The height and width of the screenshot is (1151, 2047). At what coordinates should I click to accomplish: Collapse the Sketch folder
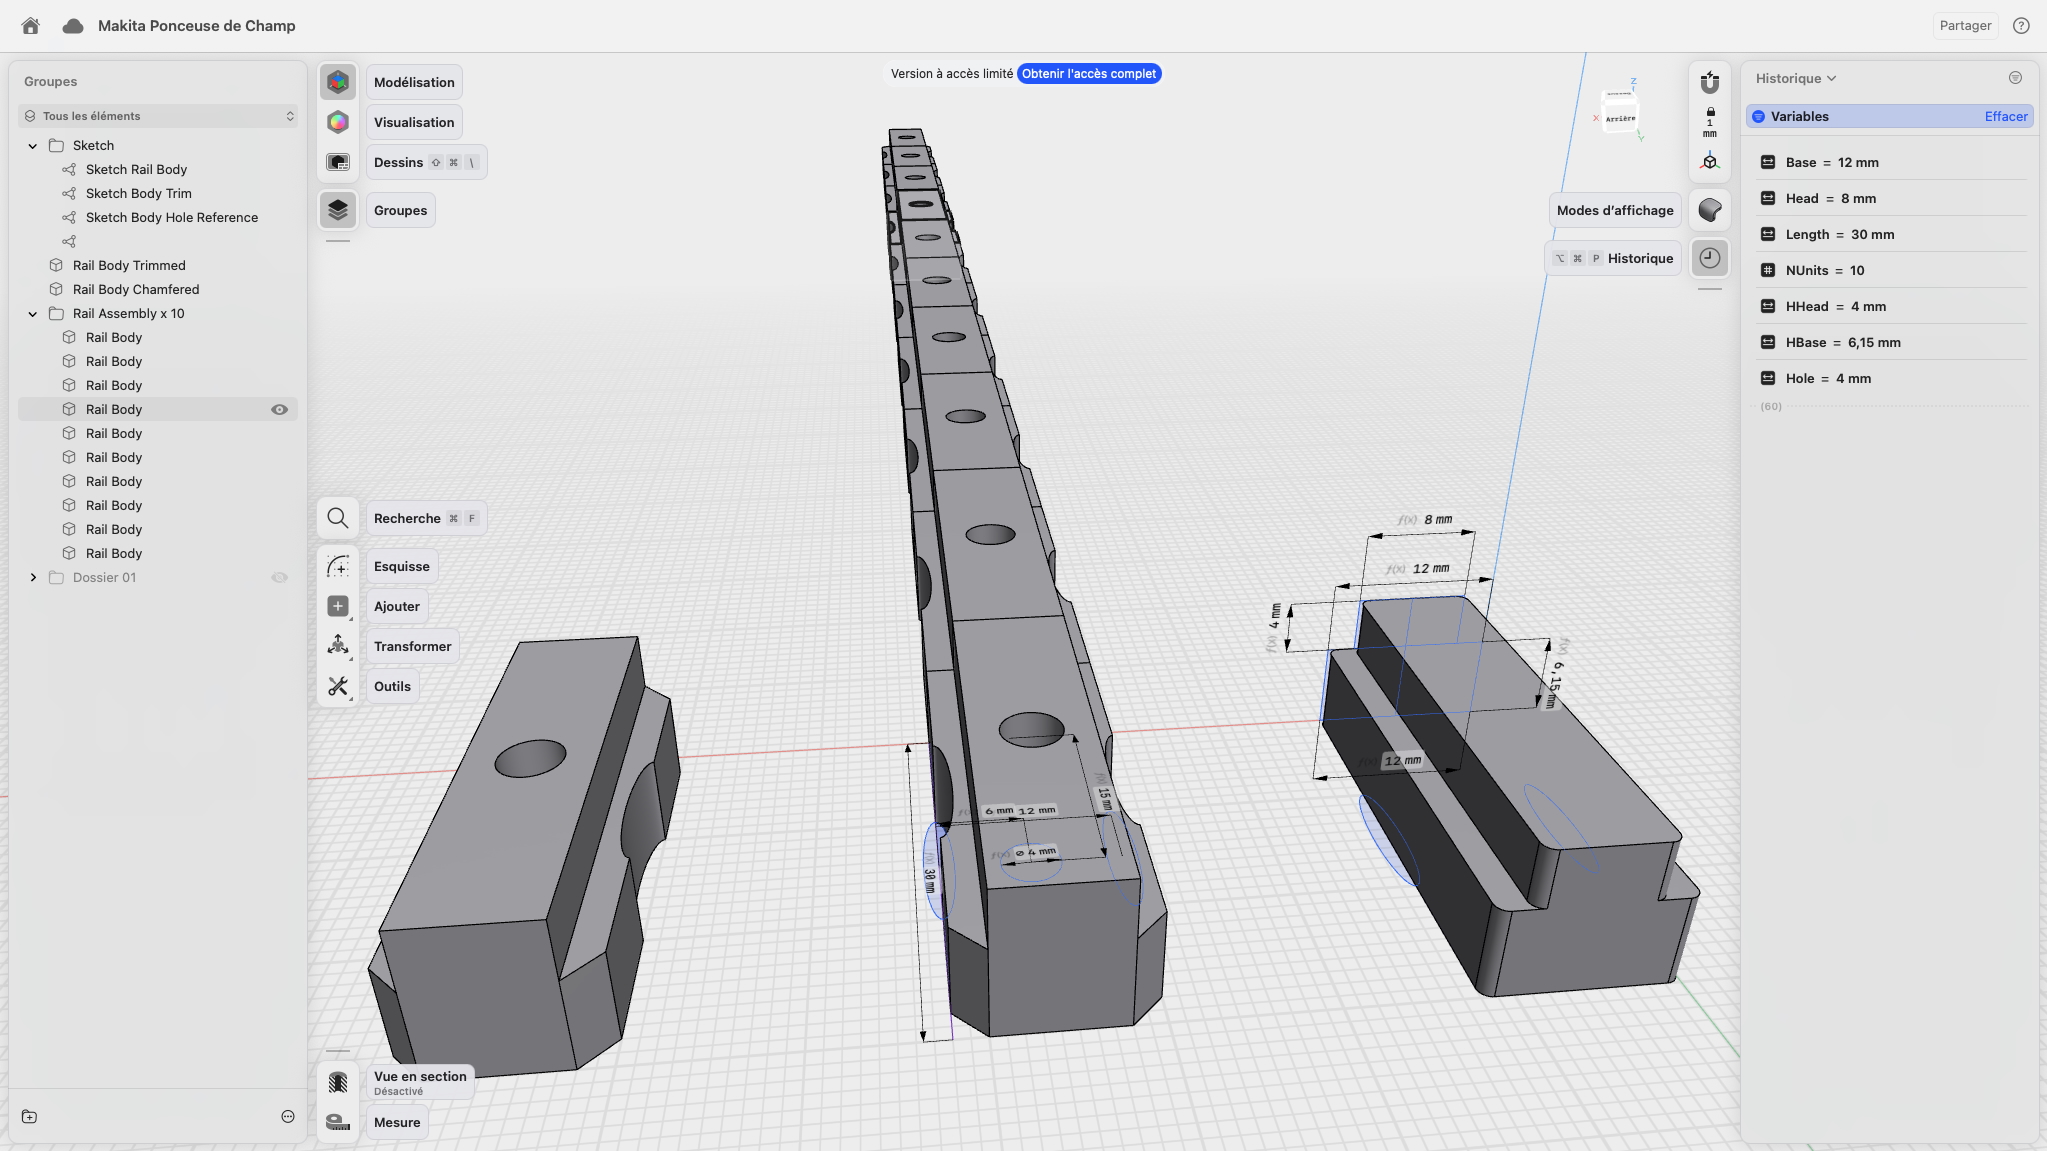coord(33,146)
